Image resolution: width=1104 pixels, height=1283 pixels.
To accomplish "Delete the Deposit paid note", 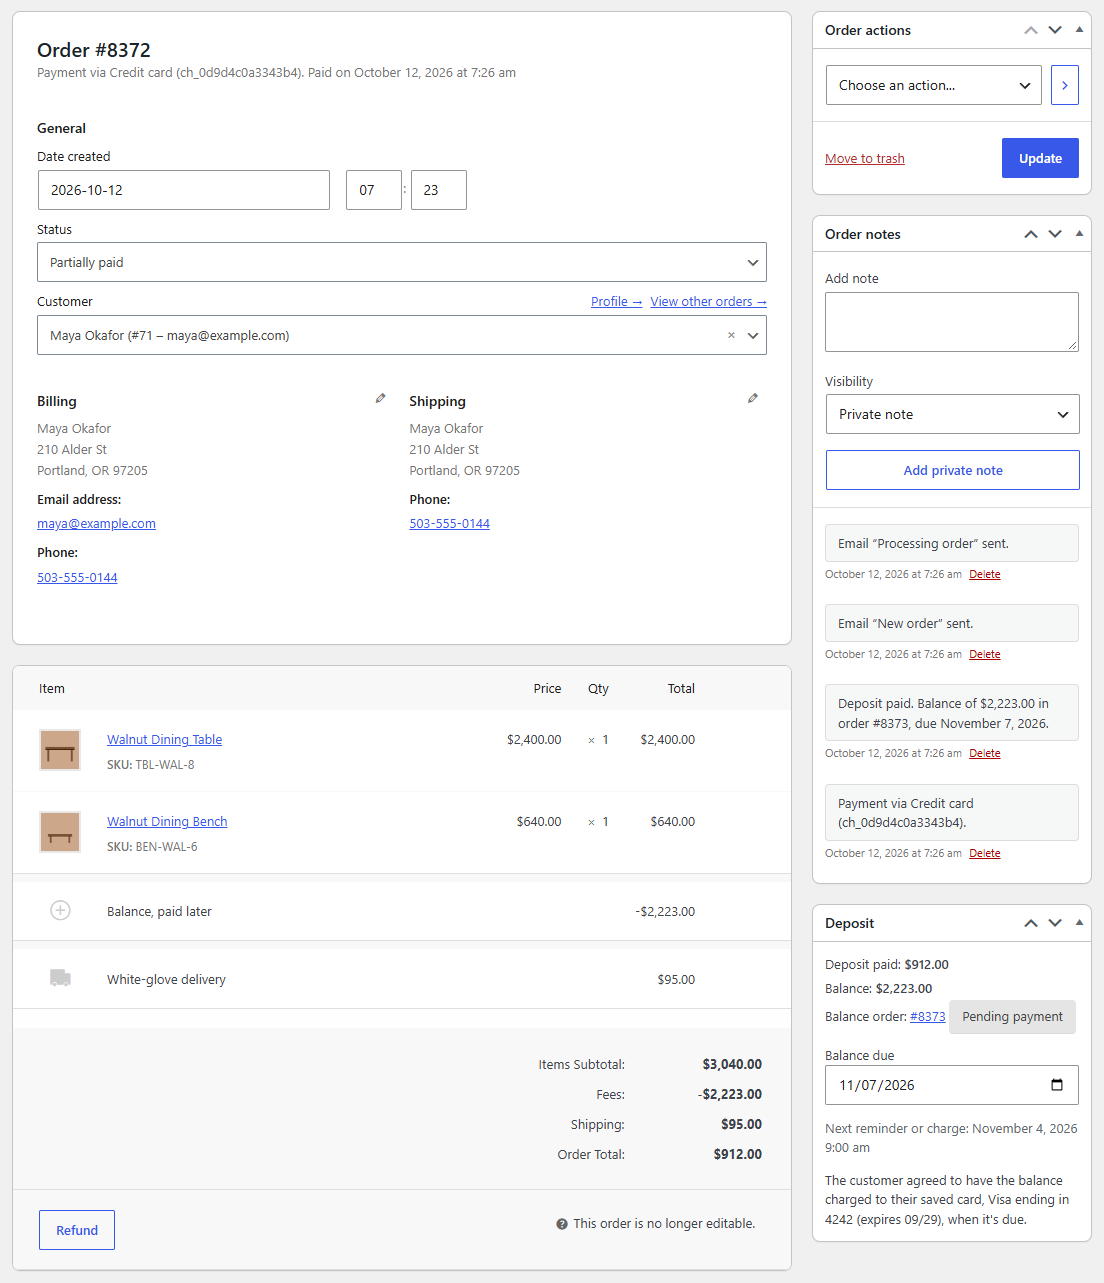I will coord(984,753).
